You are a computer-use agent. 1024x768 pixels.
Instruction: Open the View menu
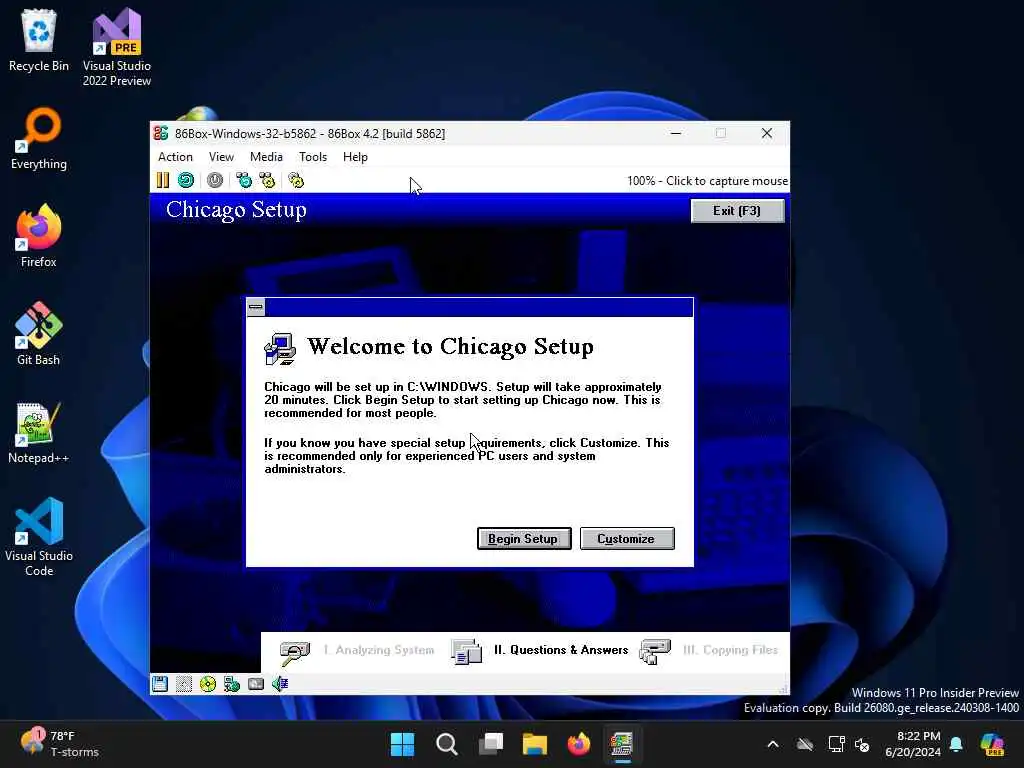pyautogui.click(x=221, y=157)
